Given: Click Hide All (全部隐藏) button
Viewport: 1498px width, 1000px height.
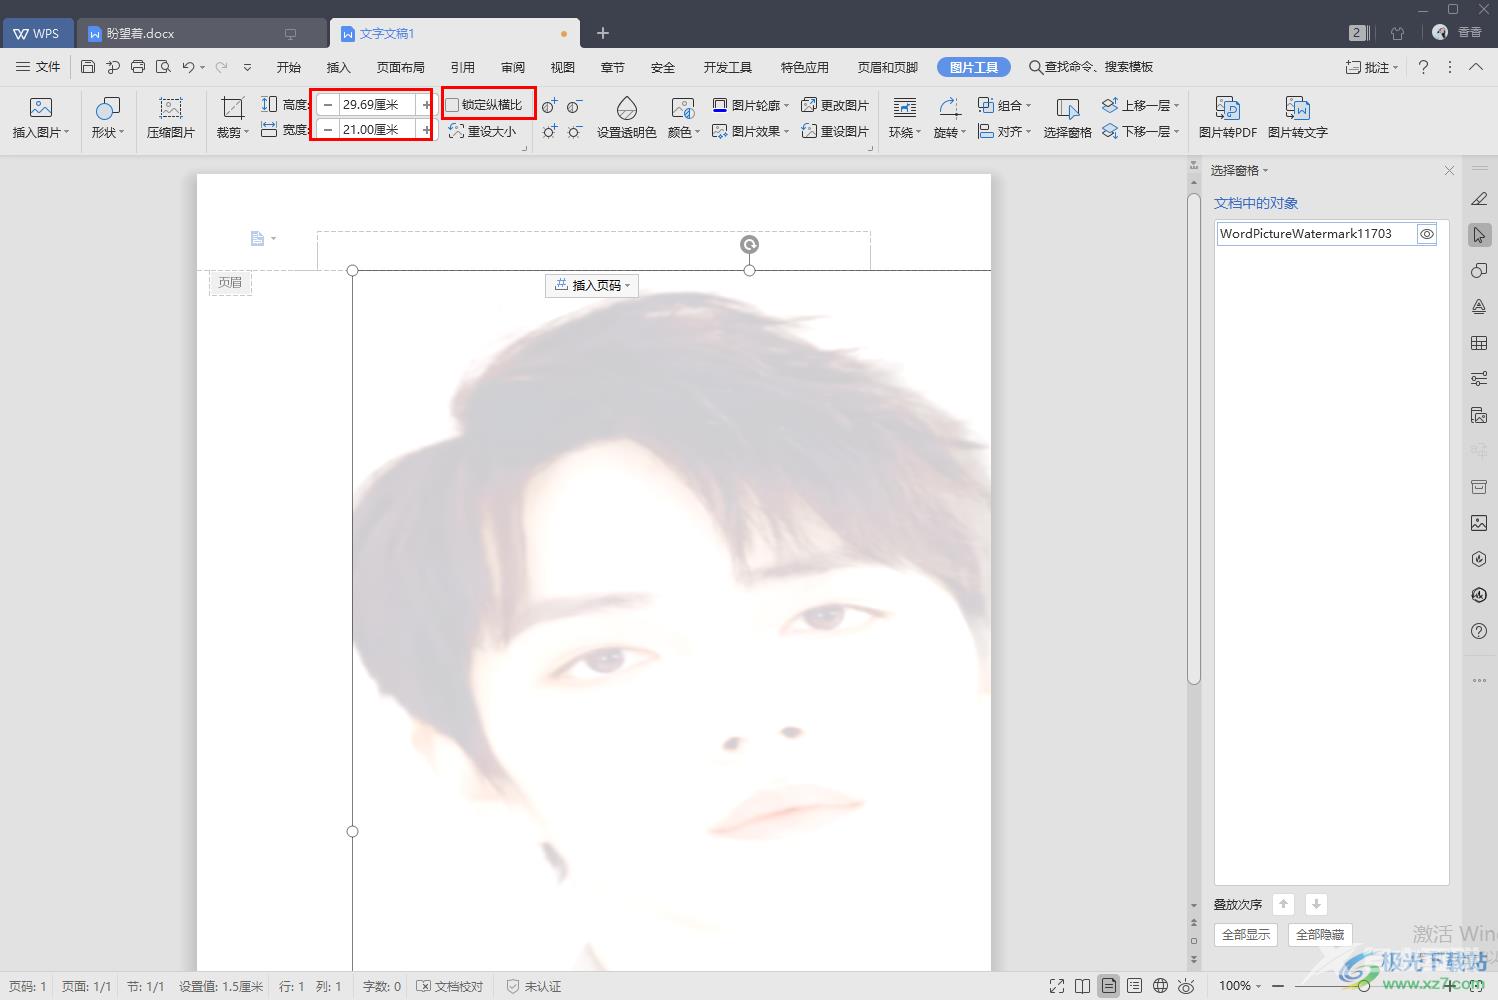Looking at the screenshot, I should pos(1320,934).
